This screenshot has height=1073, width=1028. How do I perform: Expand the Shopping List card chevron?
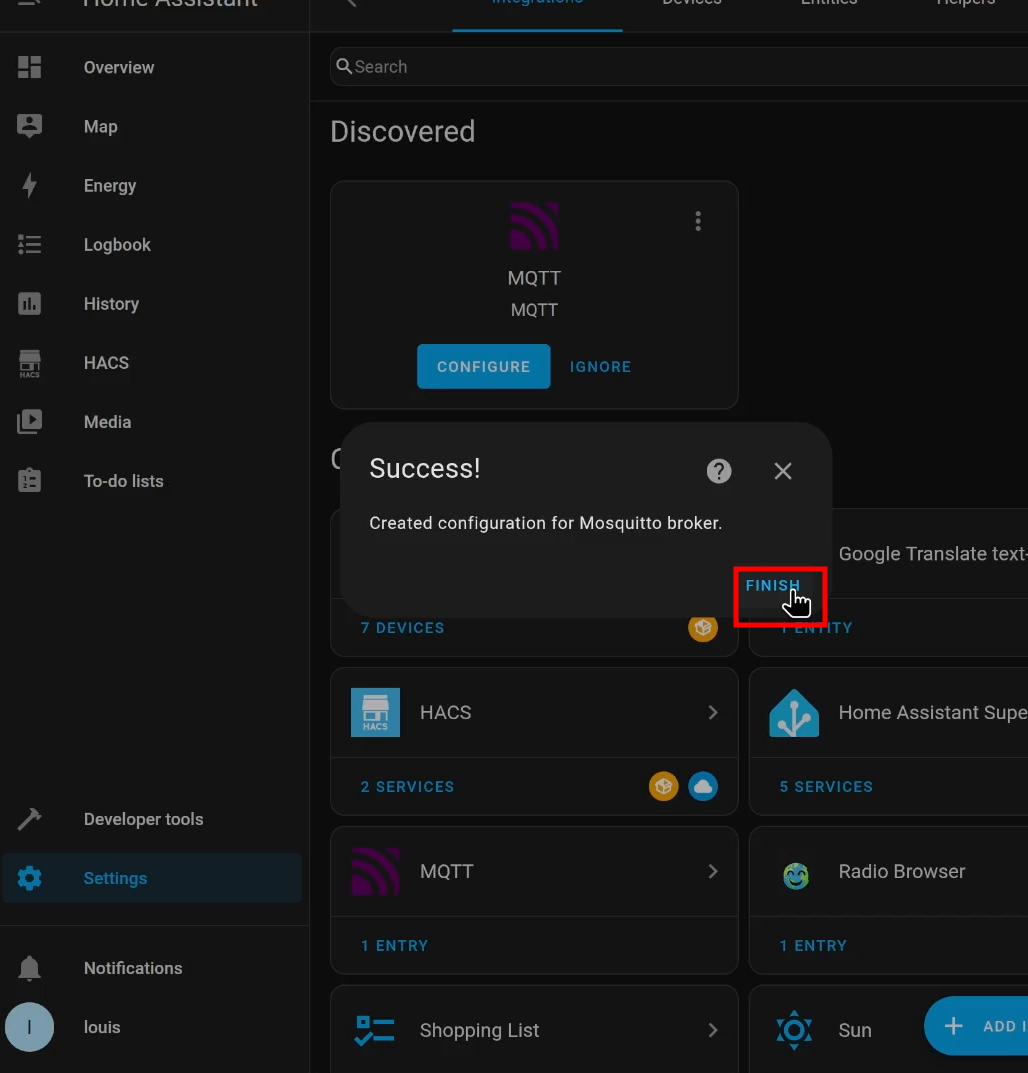pyautogui.click(x=712, y=1030)
